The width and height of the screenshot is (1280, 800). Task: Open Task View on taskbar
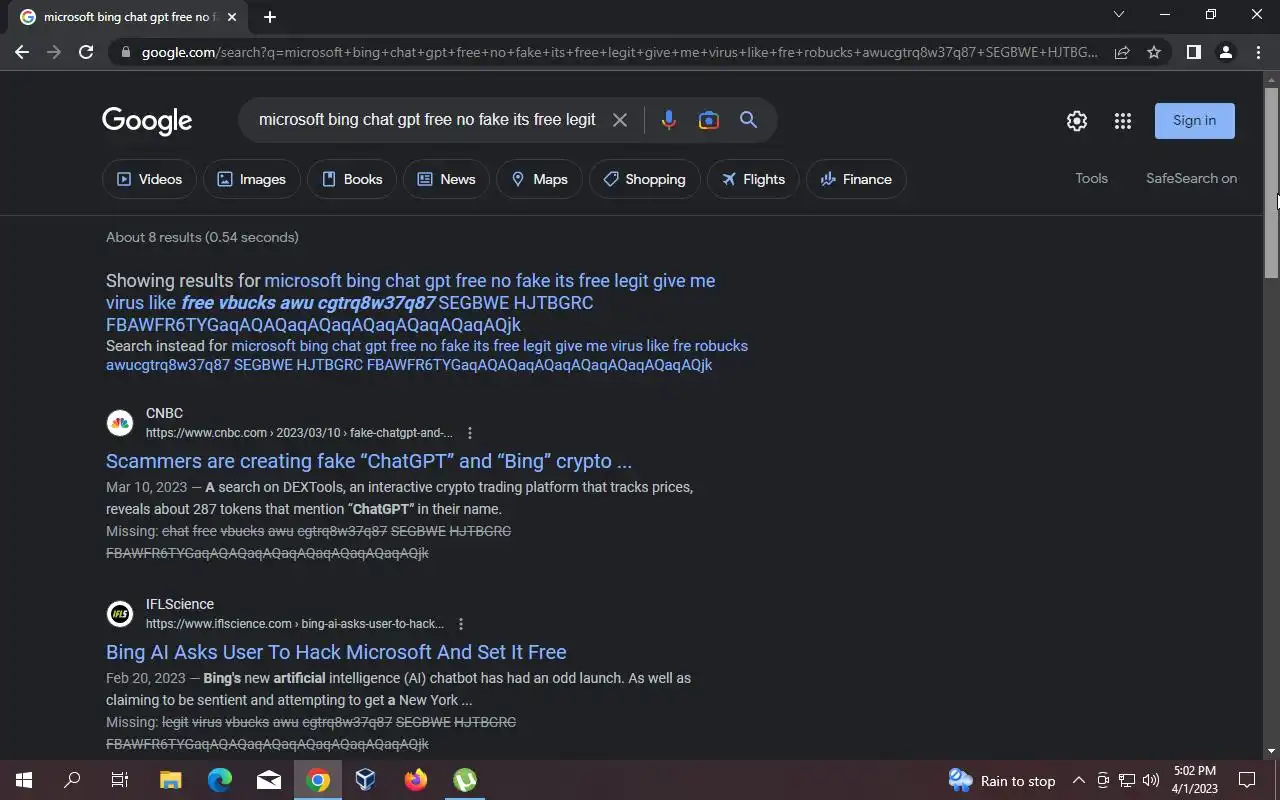click(x=120, y=780)
